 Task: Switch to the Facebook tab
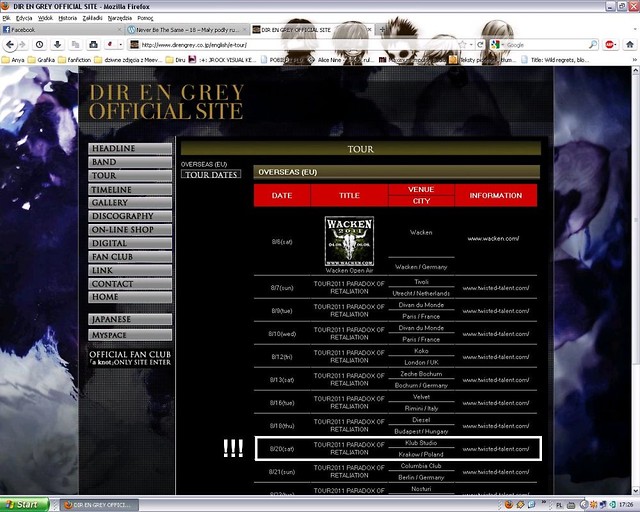click(x=61, y=29)
